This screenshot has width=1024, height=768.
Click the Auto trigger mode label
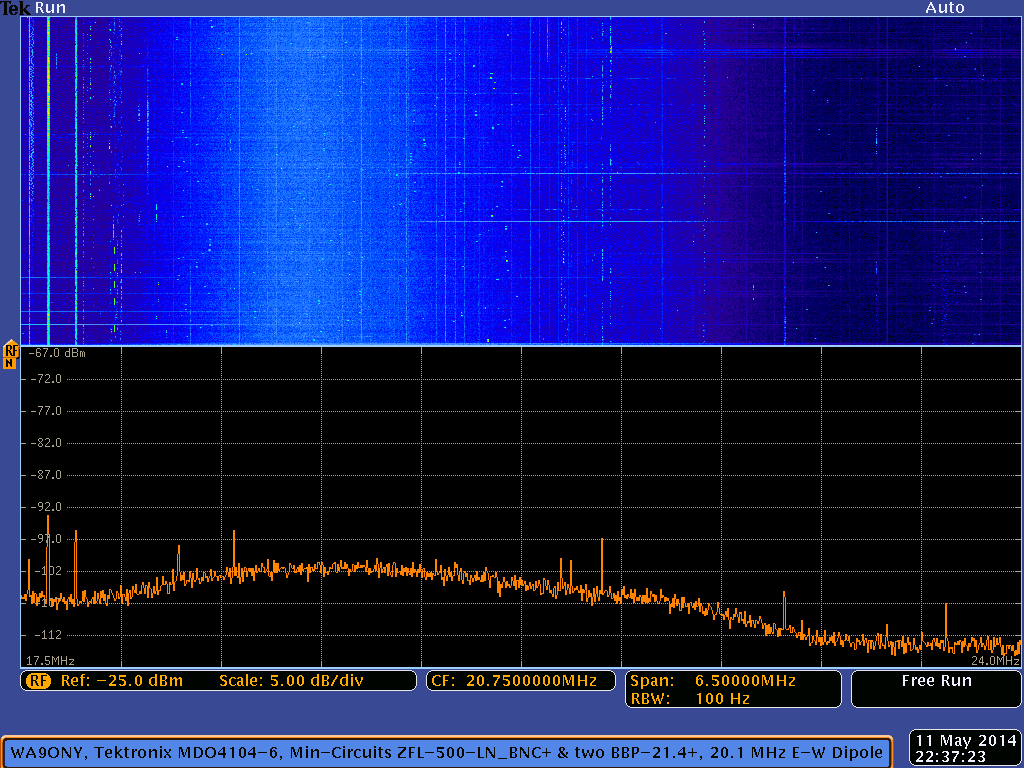point(944,8)
